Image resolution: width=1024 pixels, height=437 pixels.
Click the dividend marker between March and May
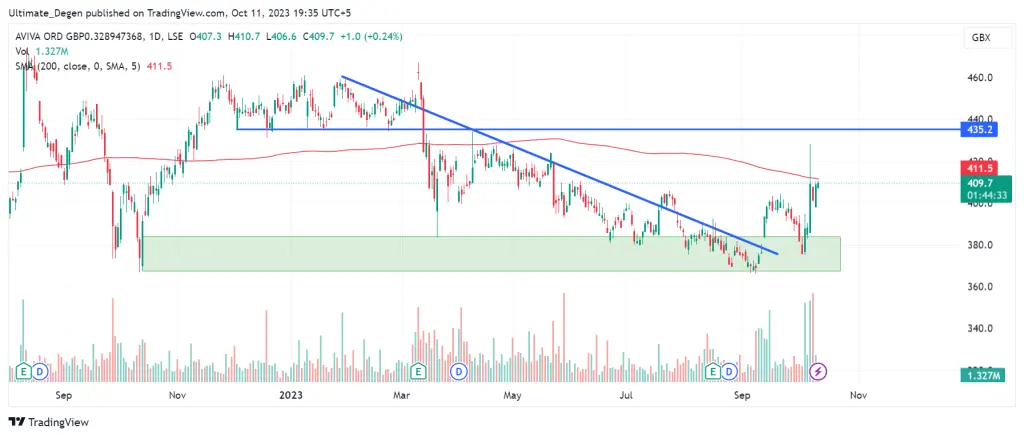tap(459, 372)
